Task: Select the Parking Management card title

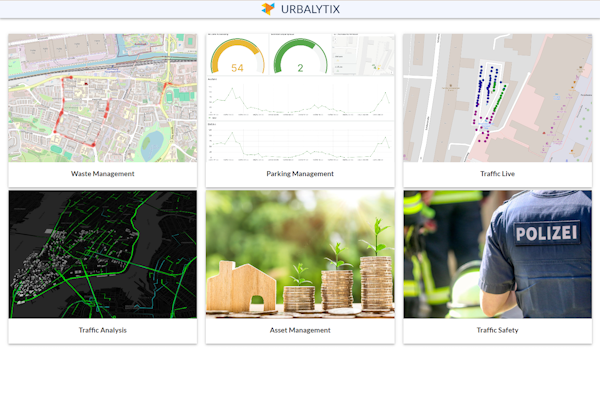Action: coord(300,174)
